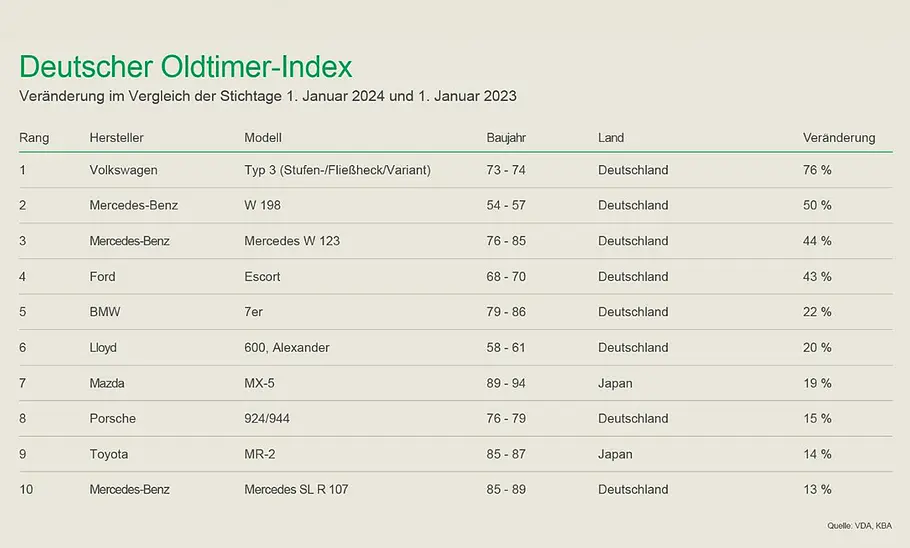This screenshot has height=548, width=910.
Task: Click Deutschland in the Ford row
Action: [633, 277]
